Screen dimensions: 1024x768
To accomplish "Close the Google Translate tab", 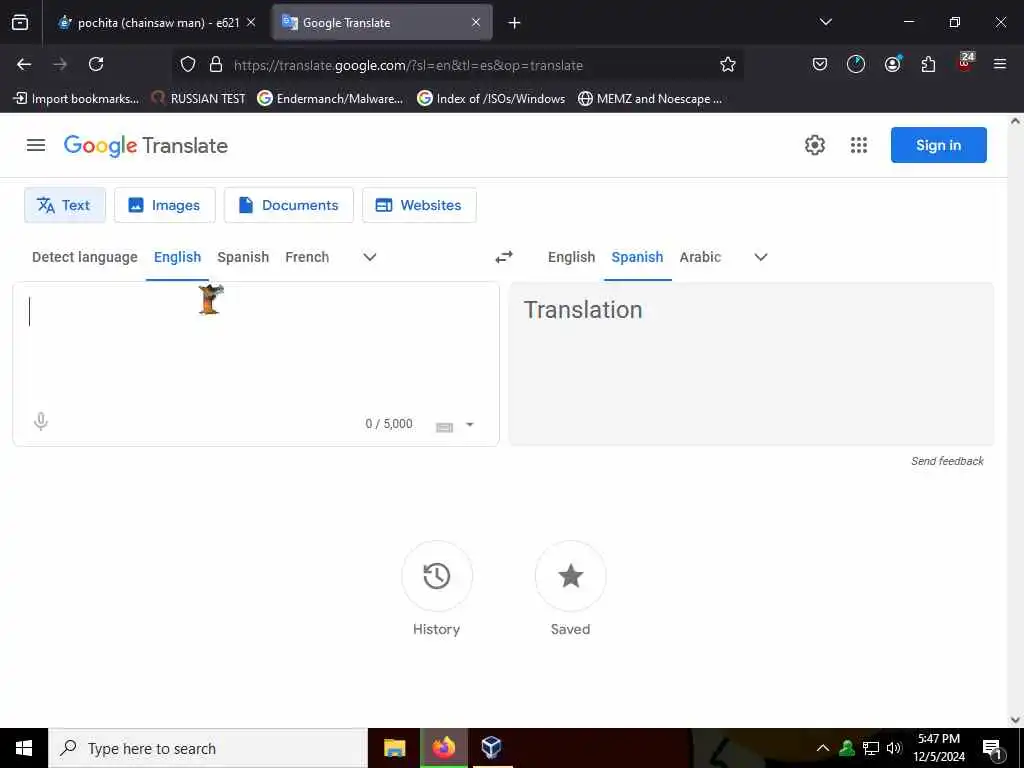I will (x=476, y=23).
